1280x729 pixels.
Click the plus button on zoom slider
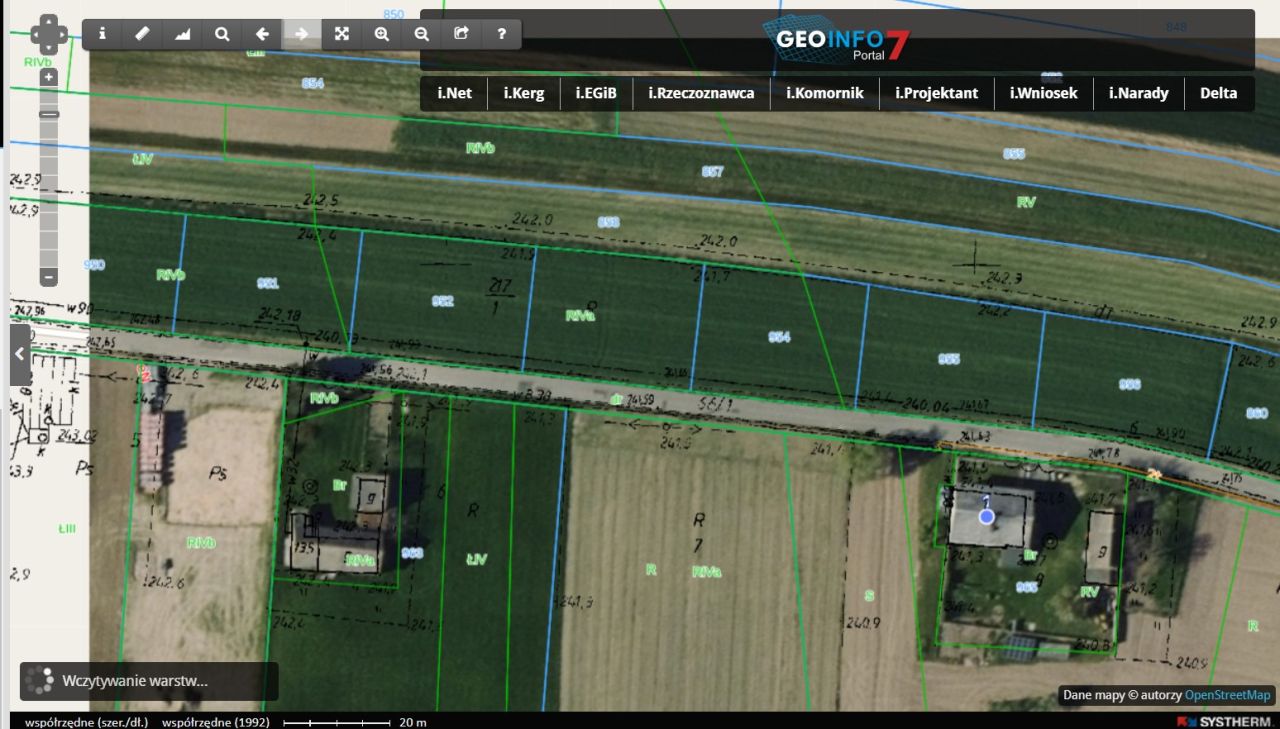pyautogui.click(x=49, y=77)
